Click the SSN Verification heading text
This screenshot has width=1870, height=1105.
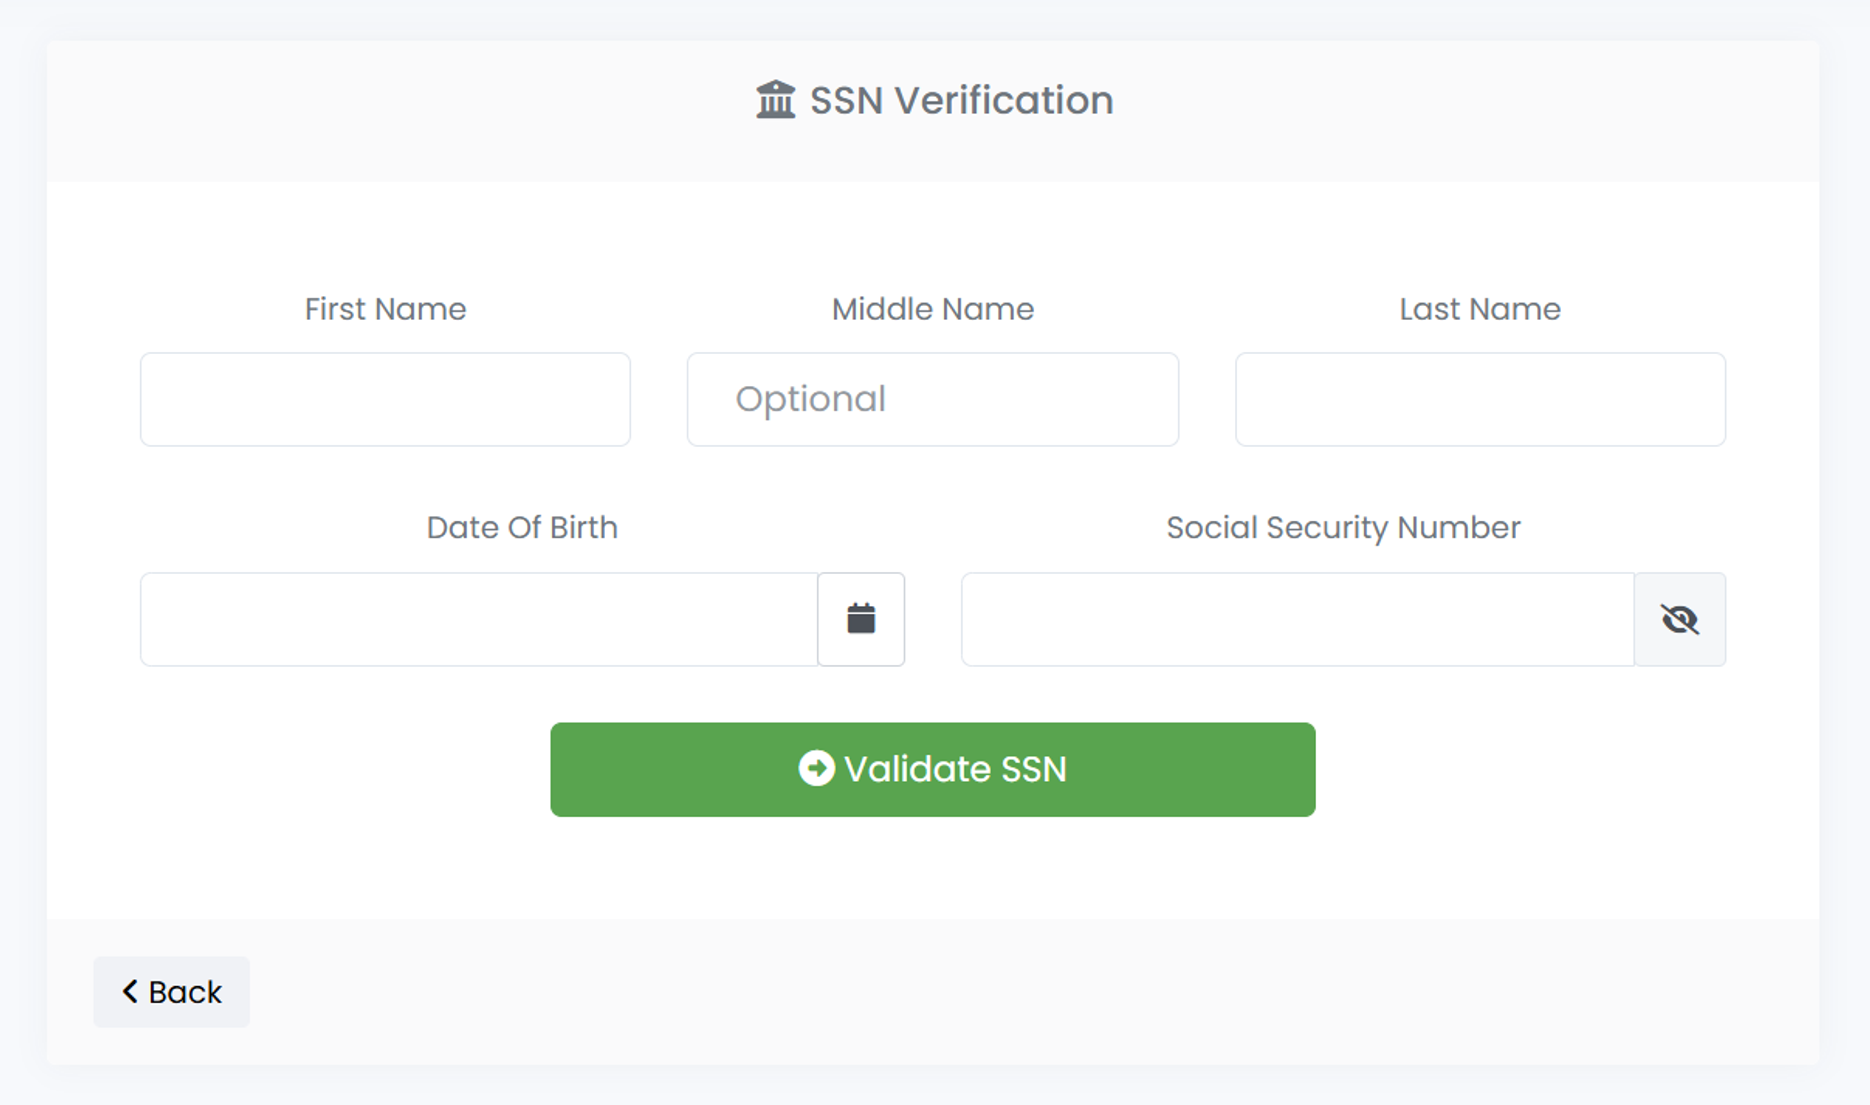(961, 100)
